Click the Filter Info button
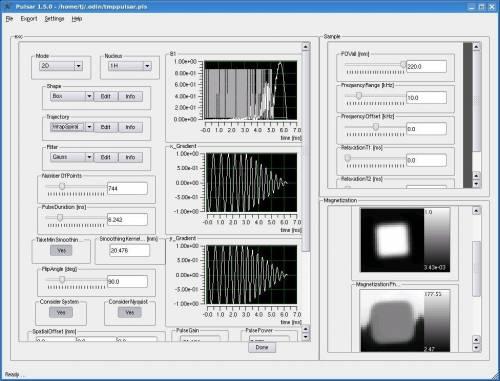The height and width of the screenshot is (381, 500). [130, 157]
